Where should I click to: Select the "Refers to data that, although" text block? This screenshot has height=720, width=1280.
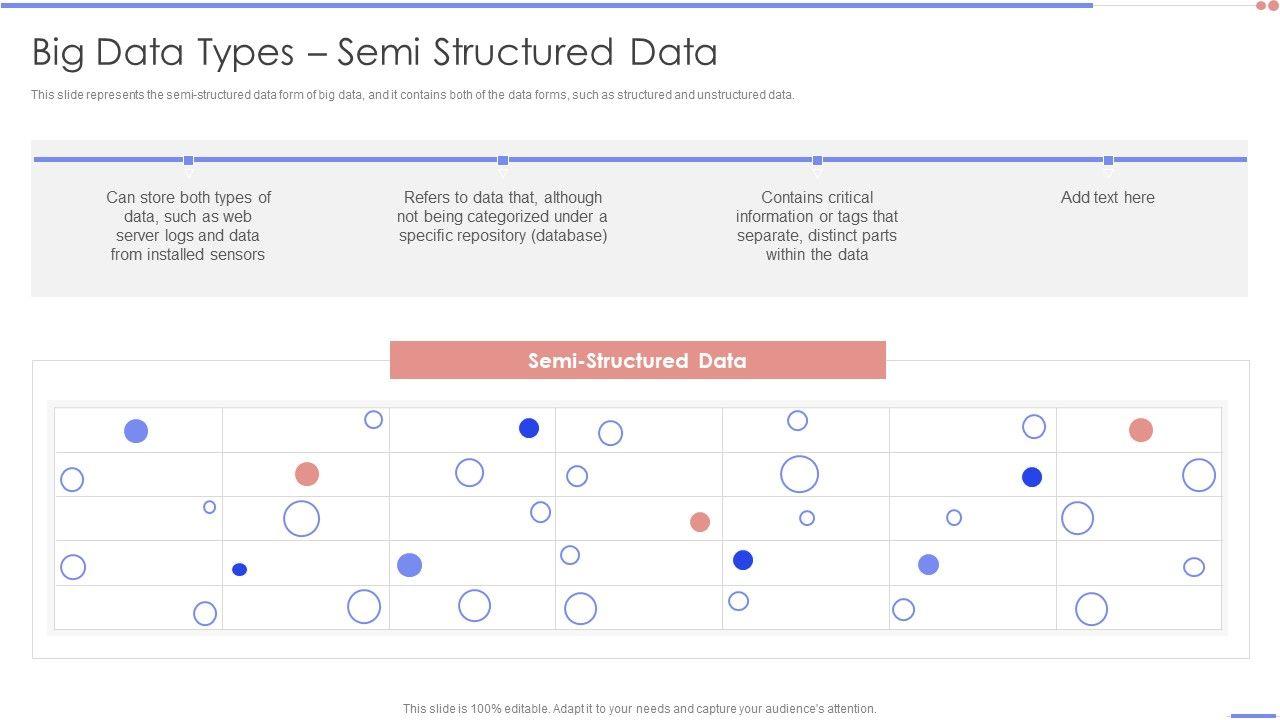click(x=502, y=217)
